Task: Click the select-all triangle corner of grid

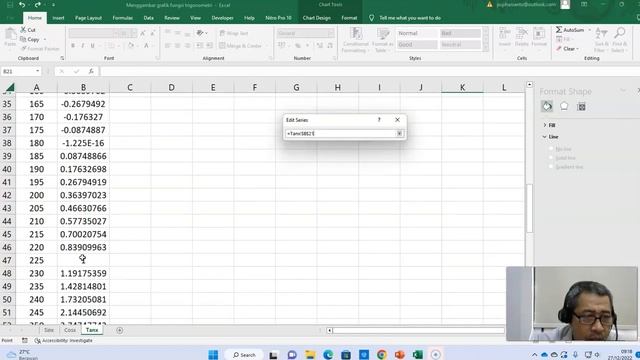Action: 9,87
